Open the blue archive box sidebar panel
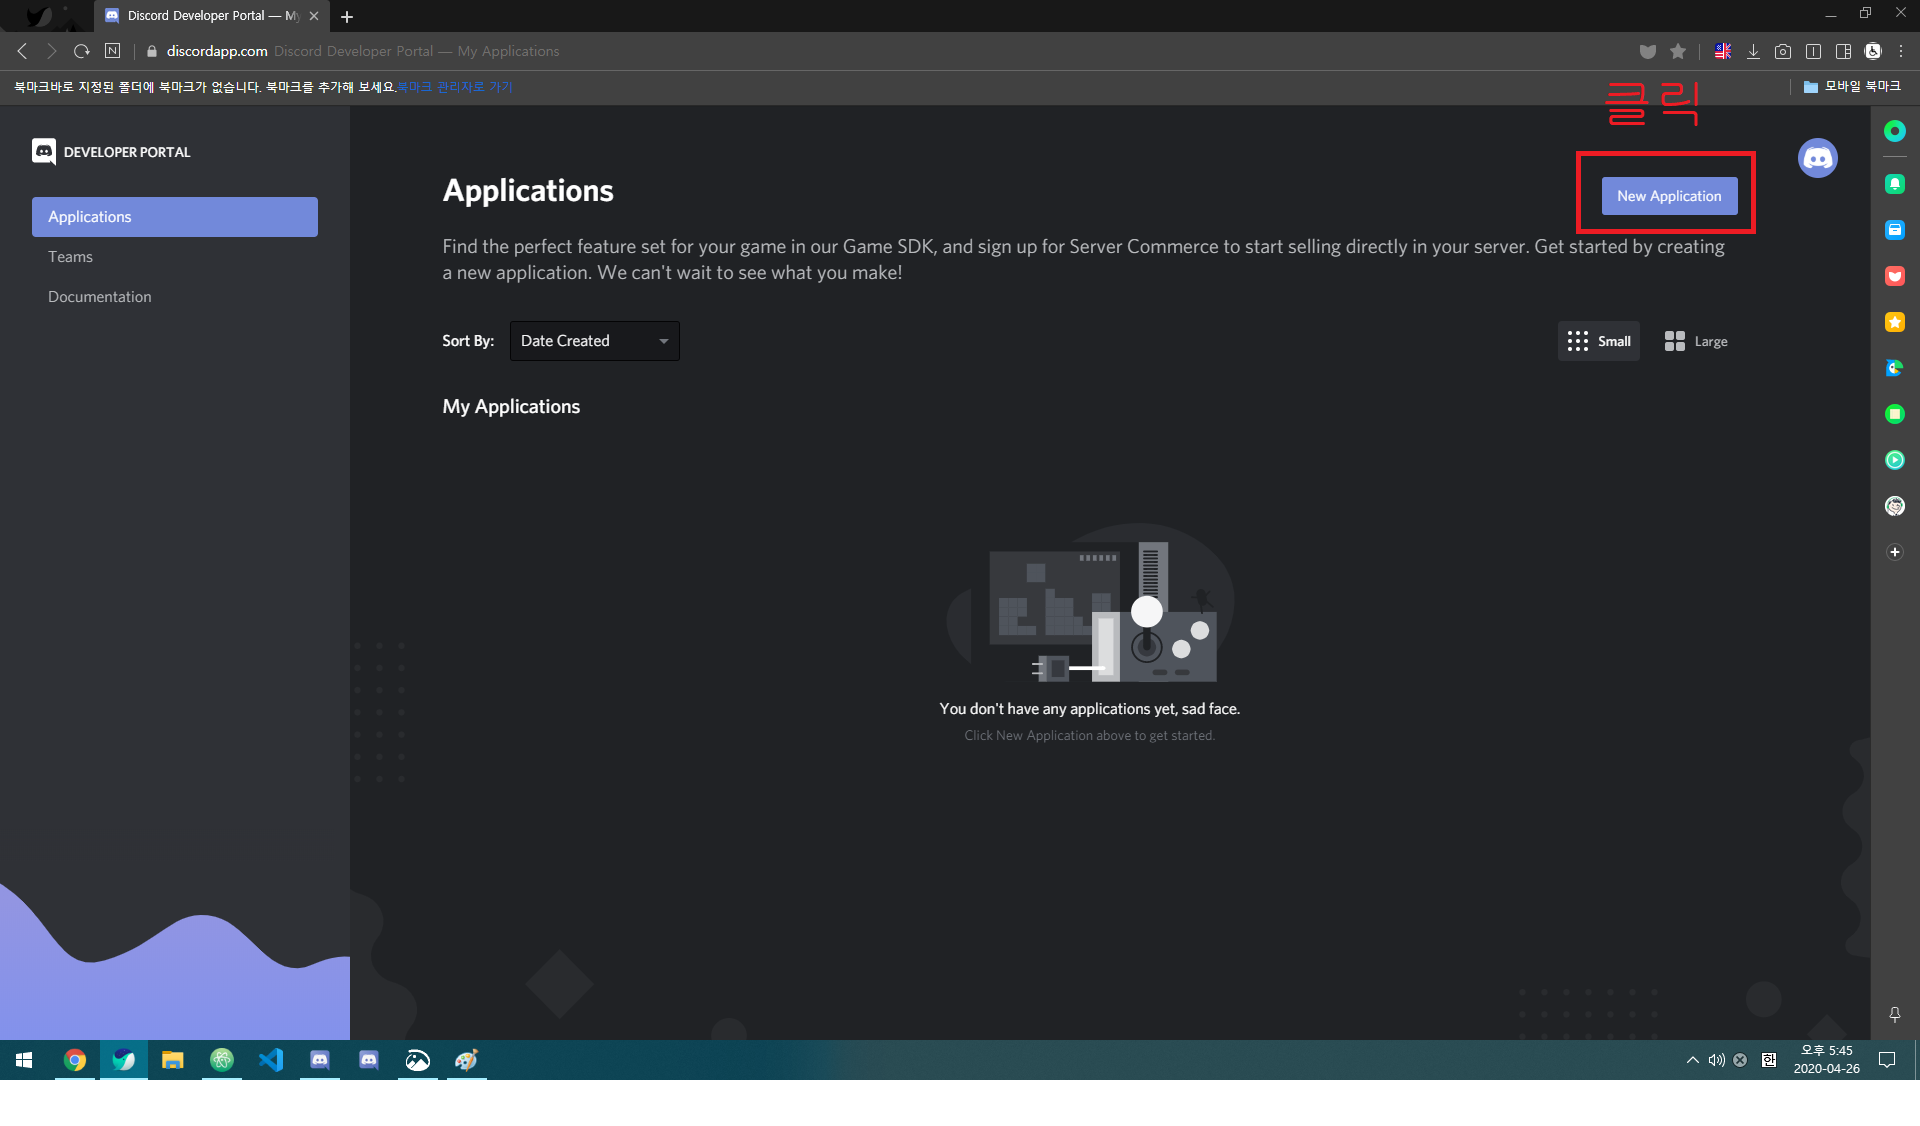Image resolution: width=1920 pixels, height=1126 pixels. tap(1895, 230)
